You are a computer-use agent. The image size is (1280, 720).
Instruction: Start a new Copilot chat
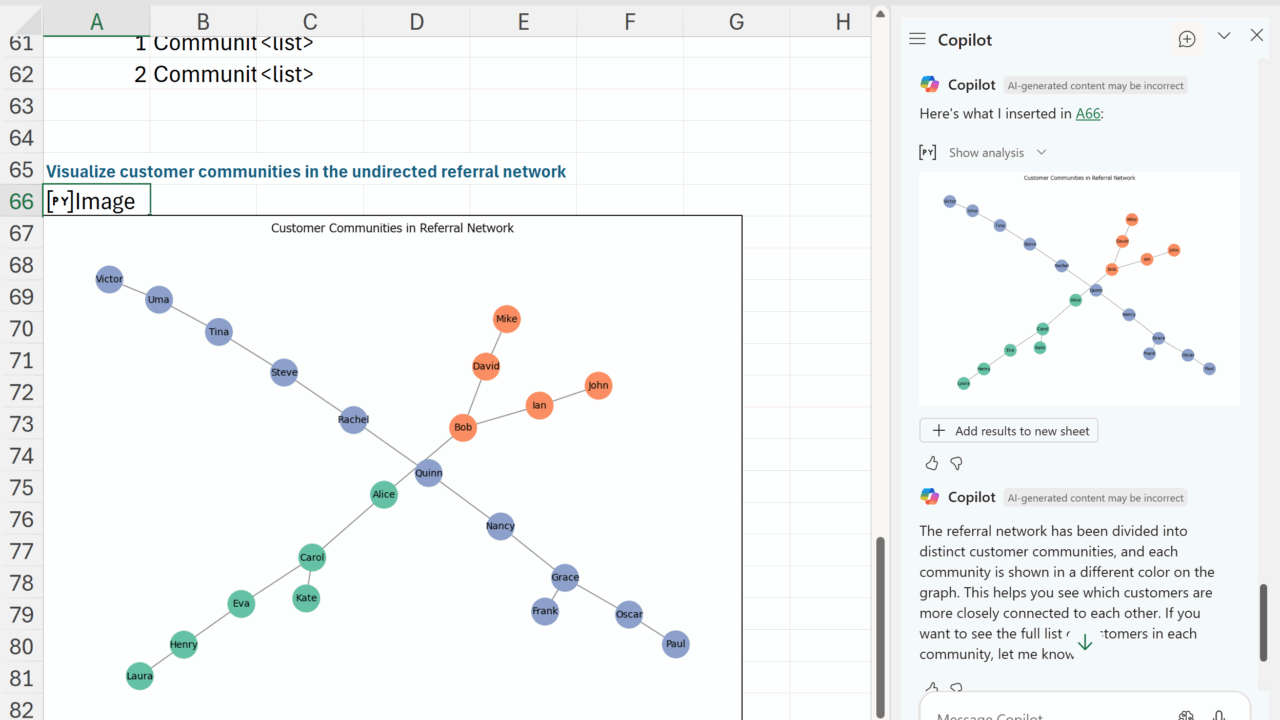(x=1187, y=39)
